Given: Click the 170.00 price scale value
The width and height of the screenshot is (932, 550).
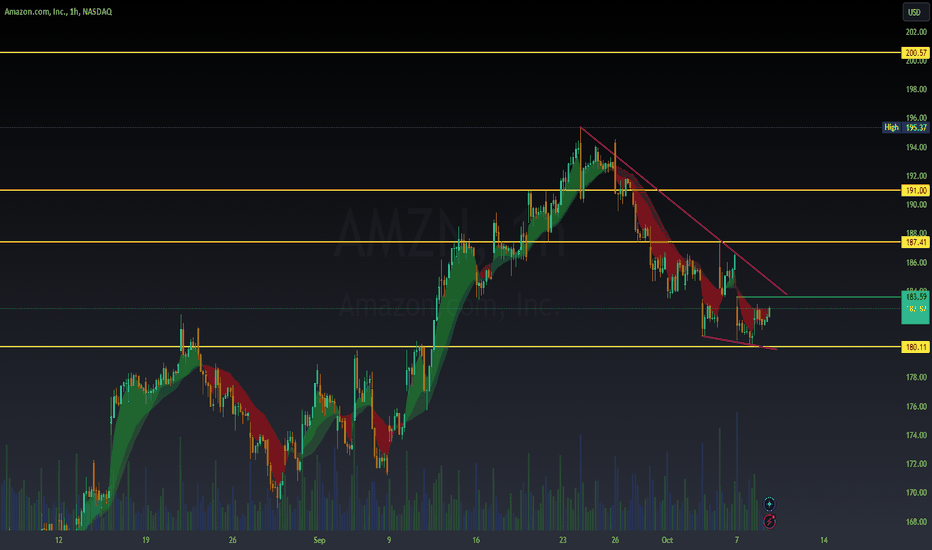Looking at the screenshot, I should pos(916,492).
